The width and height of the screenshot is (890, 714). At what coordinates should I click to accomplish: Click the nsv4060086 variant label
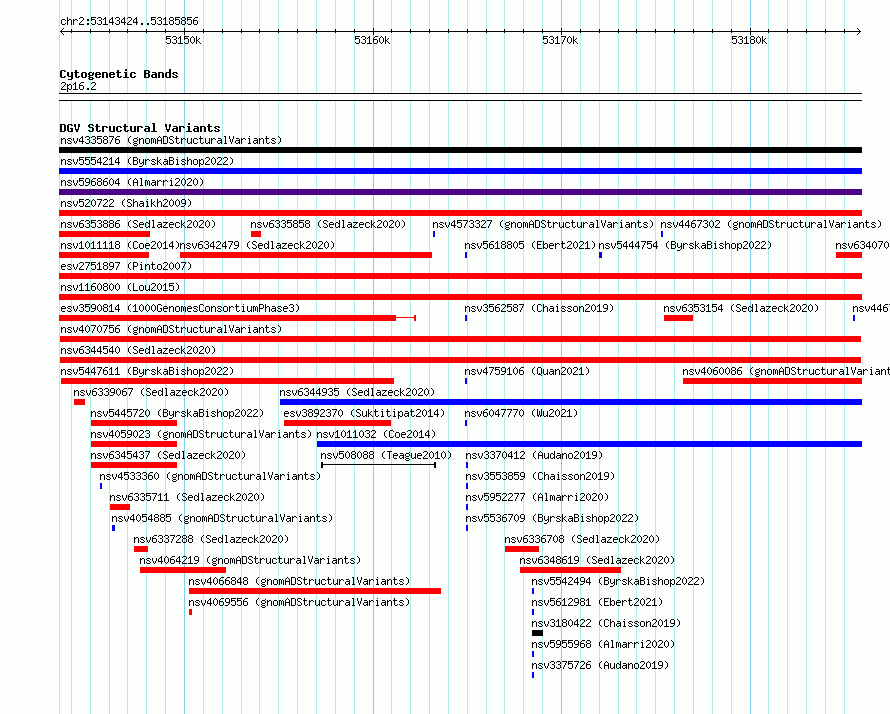pos(786,371)
